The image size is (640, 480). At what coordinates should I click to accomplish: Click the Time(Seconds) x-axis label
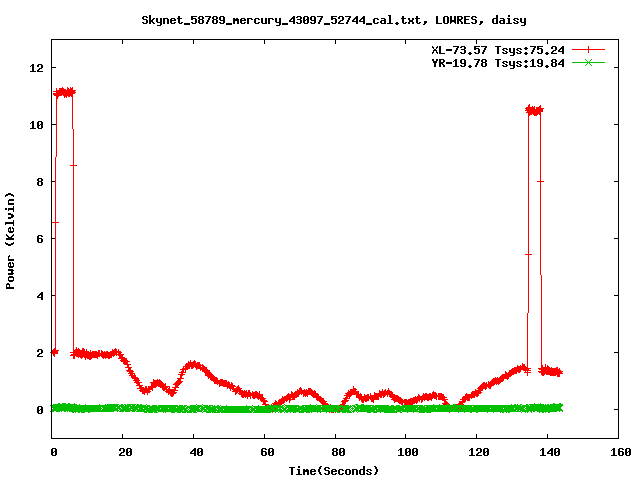[x=334, y=471]
